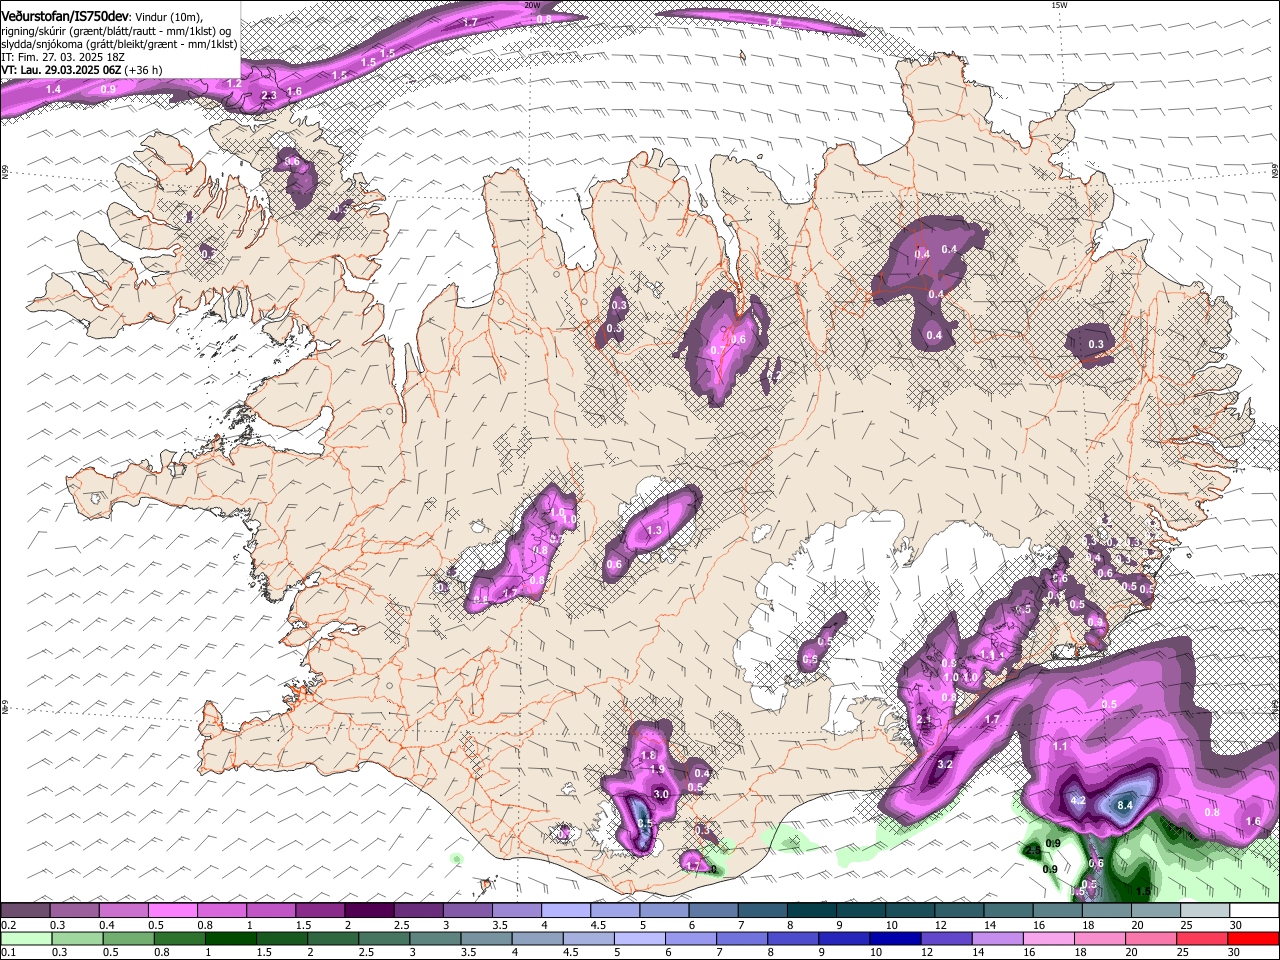1280x960 pixels.
Task: Pick the upper legend swatch starting at 1.5
Action: click(319, 910)
